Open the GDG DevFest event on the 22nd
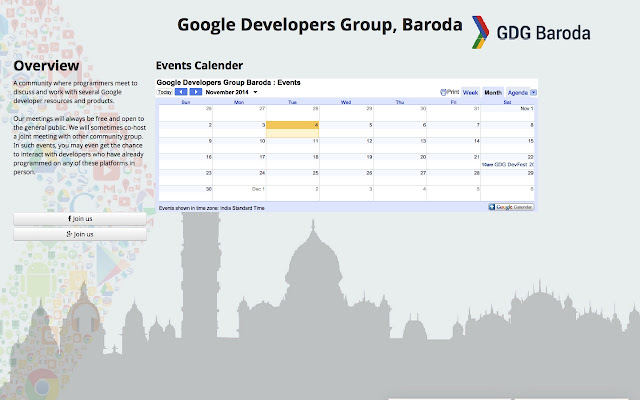 (508, 164)
